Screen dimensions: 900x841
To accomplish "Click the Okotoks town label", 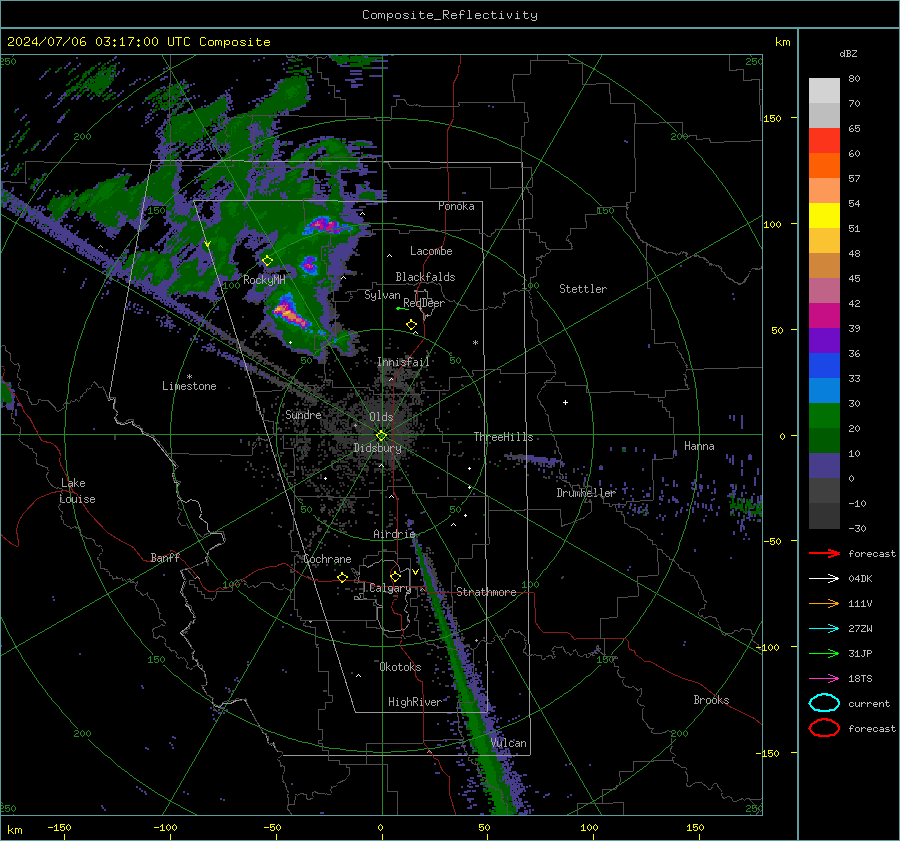I will pos(400,667).
